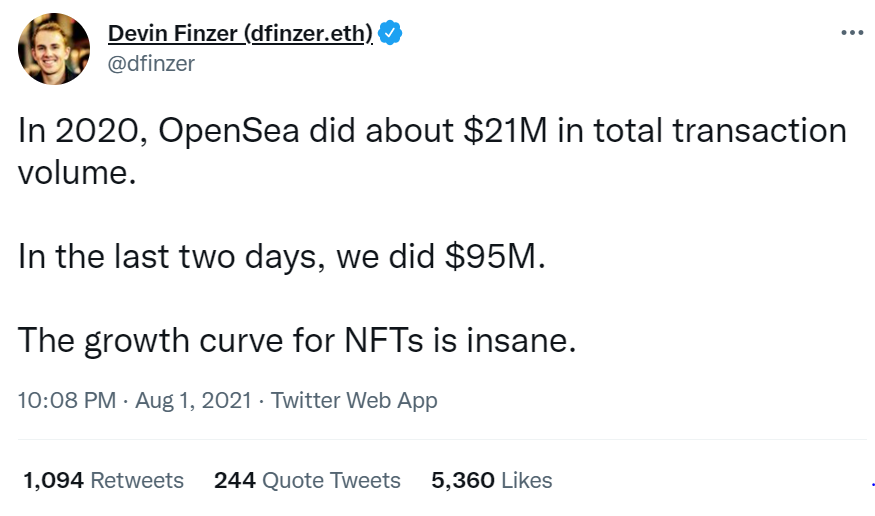Click the 10:08 PM timestamp

[67, 401]
